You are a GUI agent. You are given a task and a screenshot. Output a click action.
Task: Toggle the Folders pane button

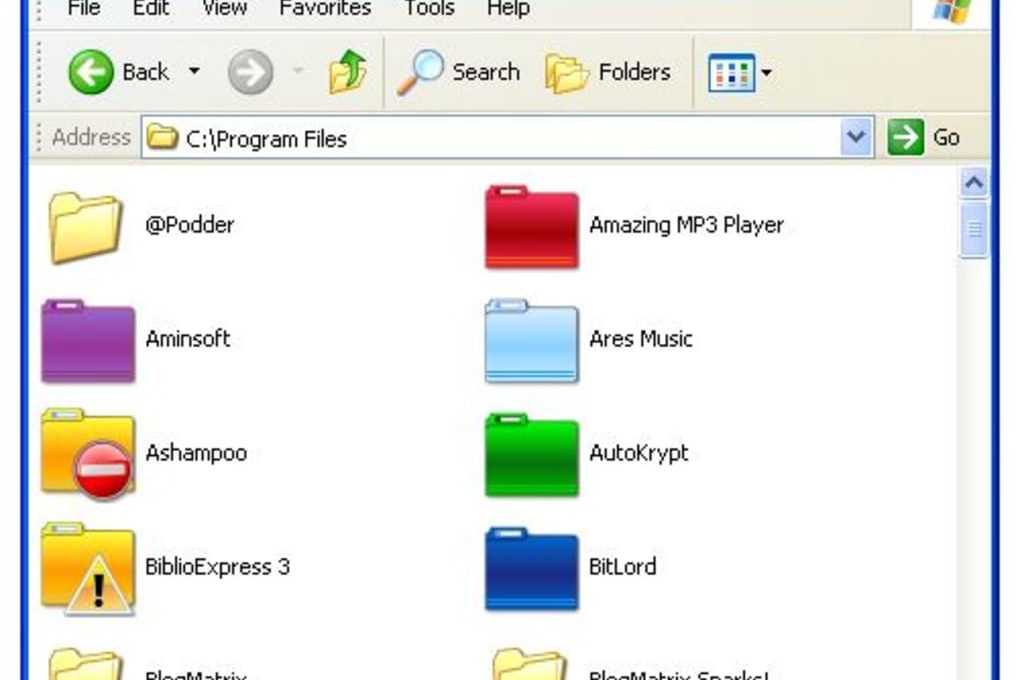pyautogui.click(x=608, y=72)
